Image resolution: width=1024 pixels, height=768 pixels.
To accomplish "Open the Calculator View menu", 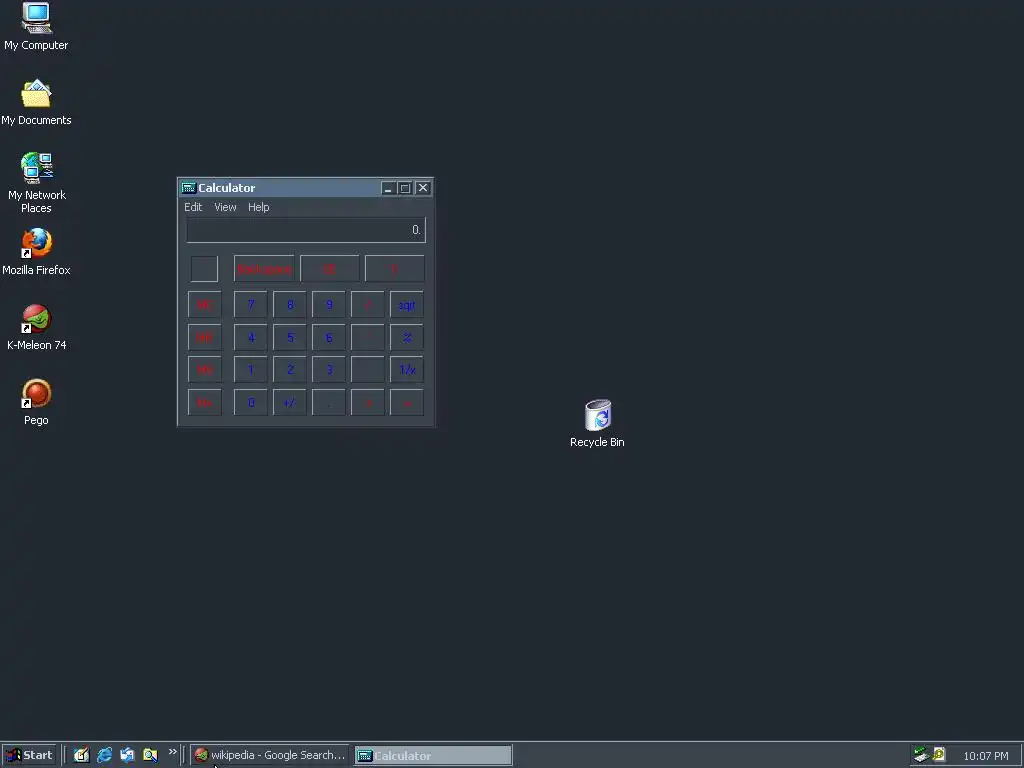I will [x=225, y=207].
